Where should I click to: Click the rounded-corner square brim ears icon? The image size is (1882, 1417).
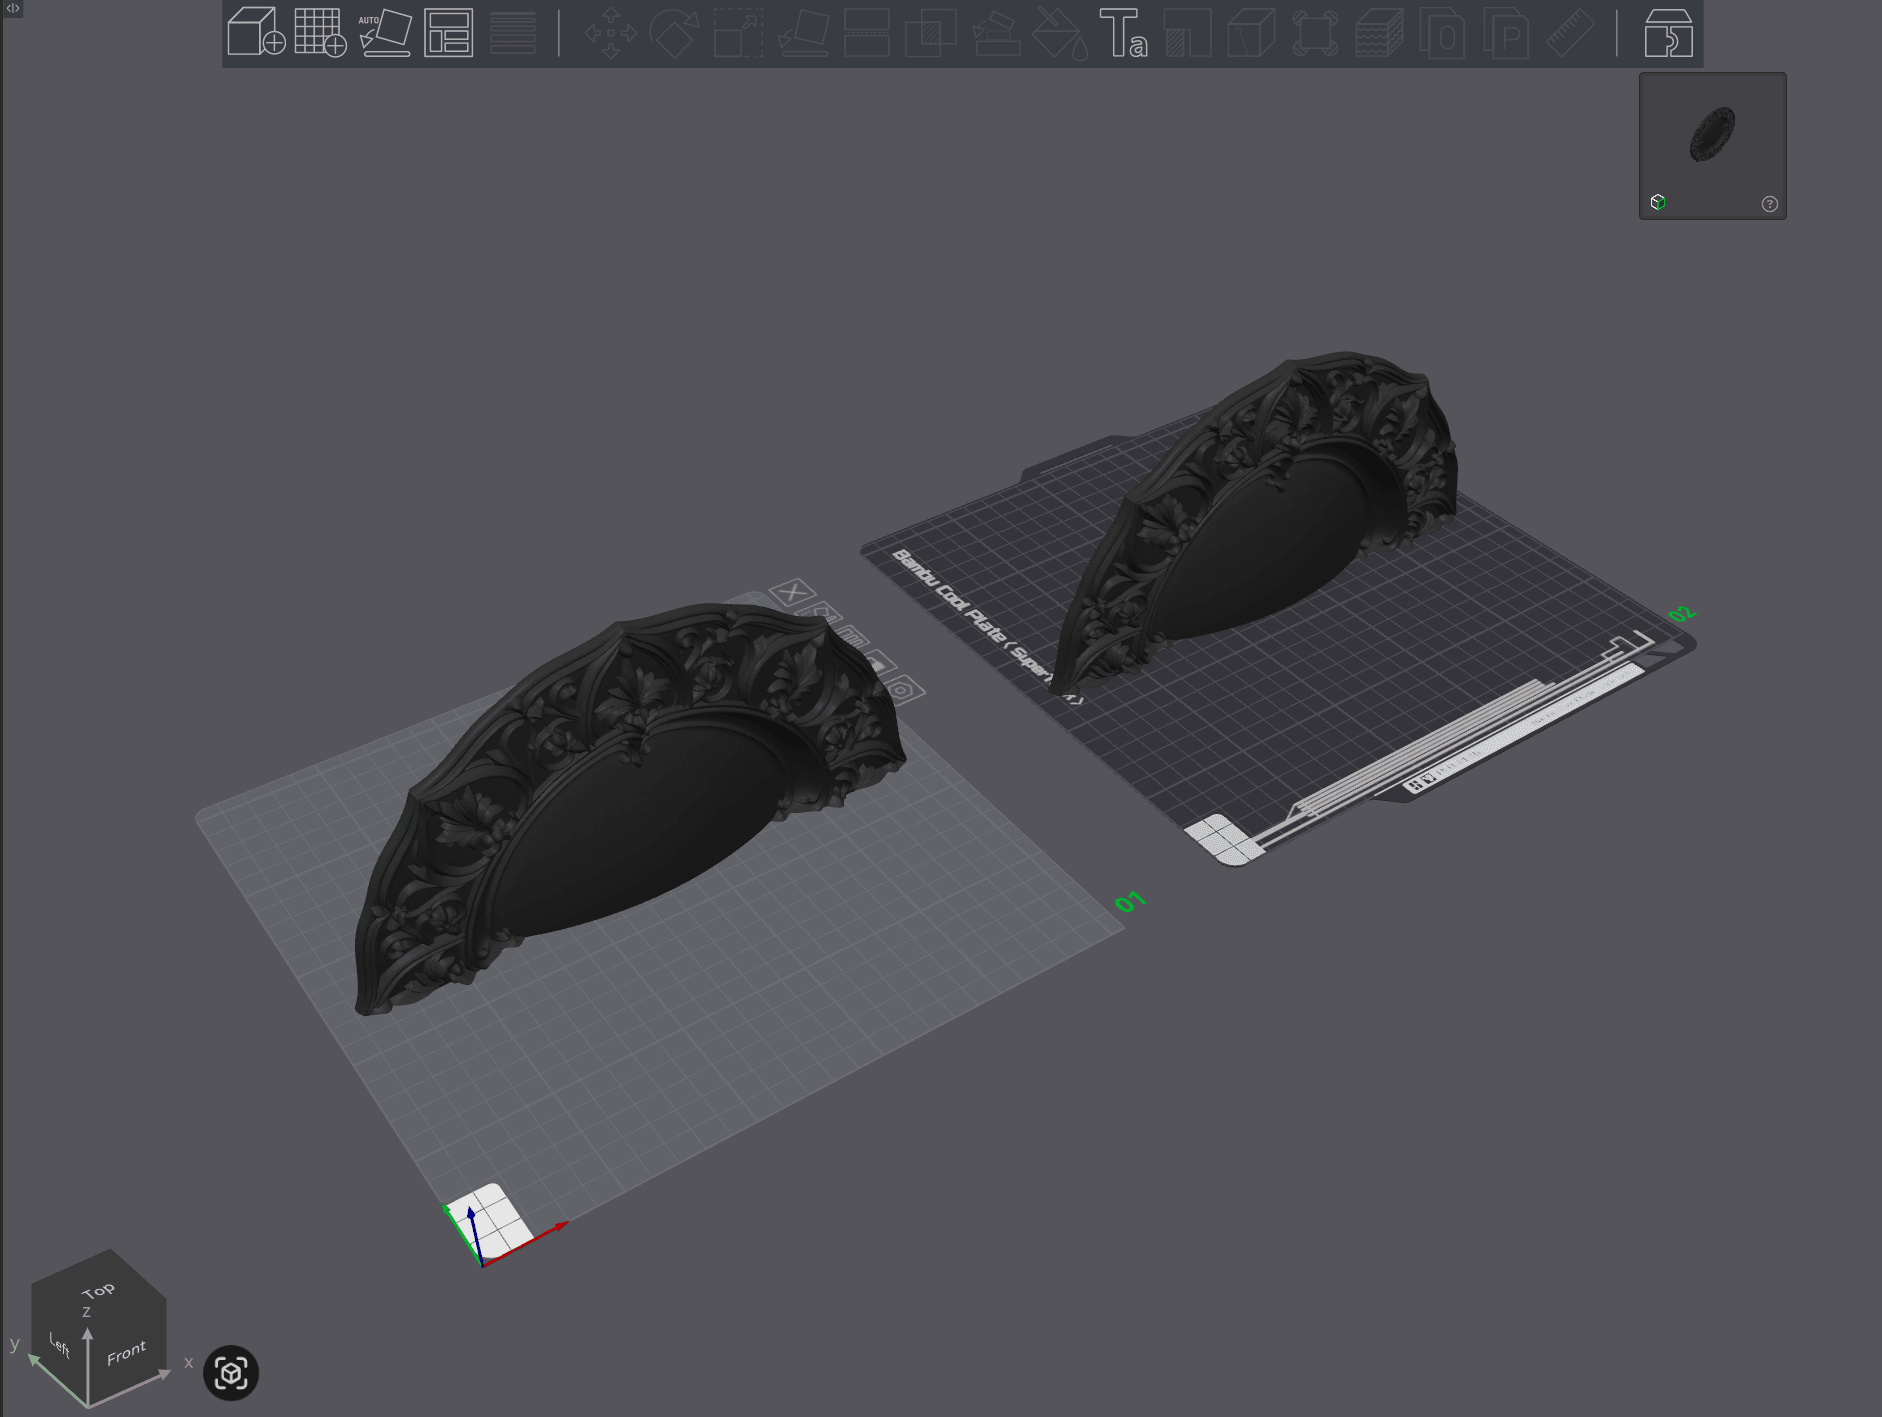1315,32
